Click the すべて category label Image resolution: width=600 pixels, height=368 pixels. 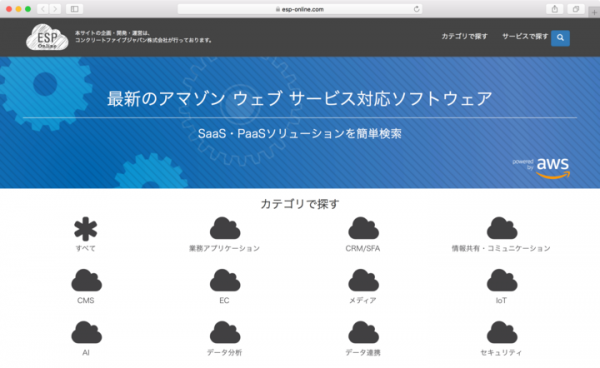click(x=85, y=248)
